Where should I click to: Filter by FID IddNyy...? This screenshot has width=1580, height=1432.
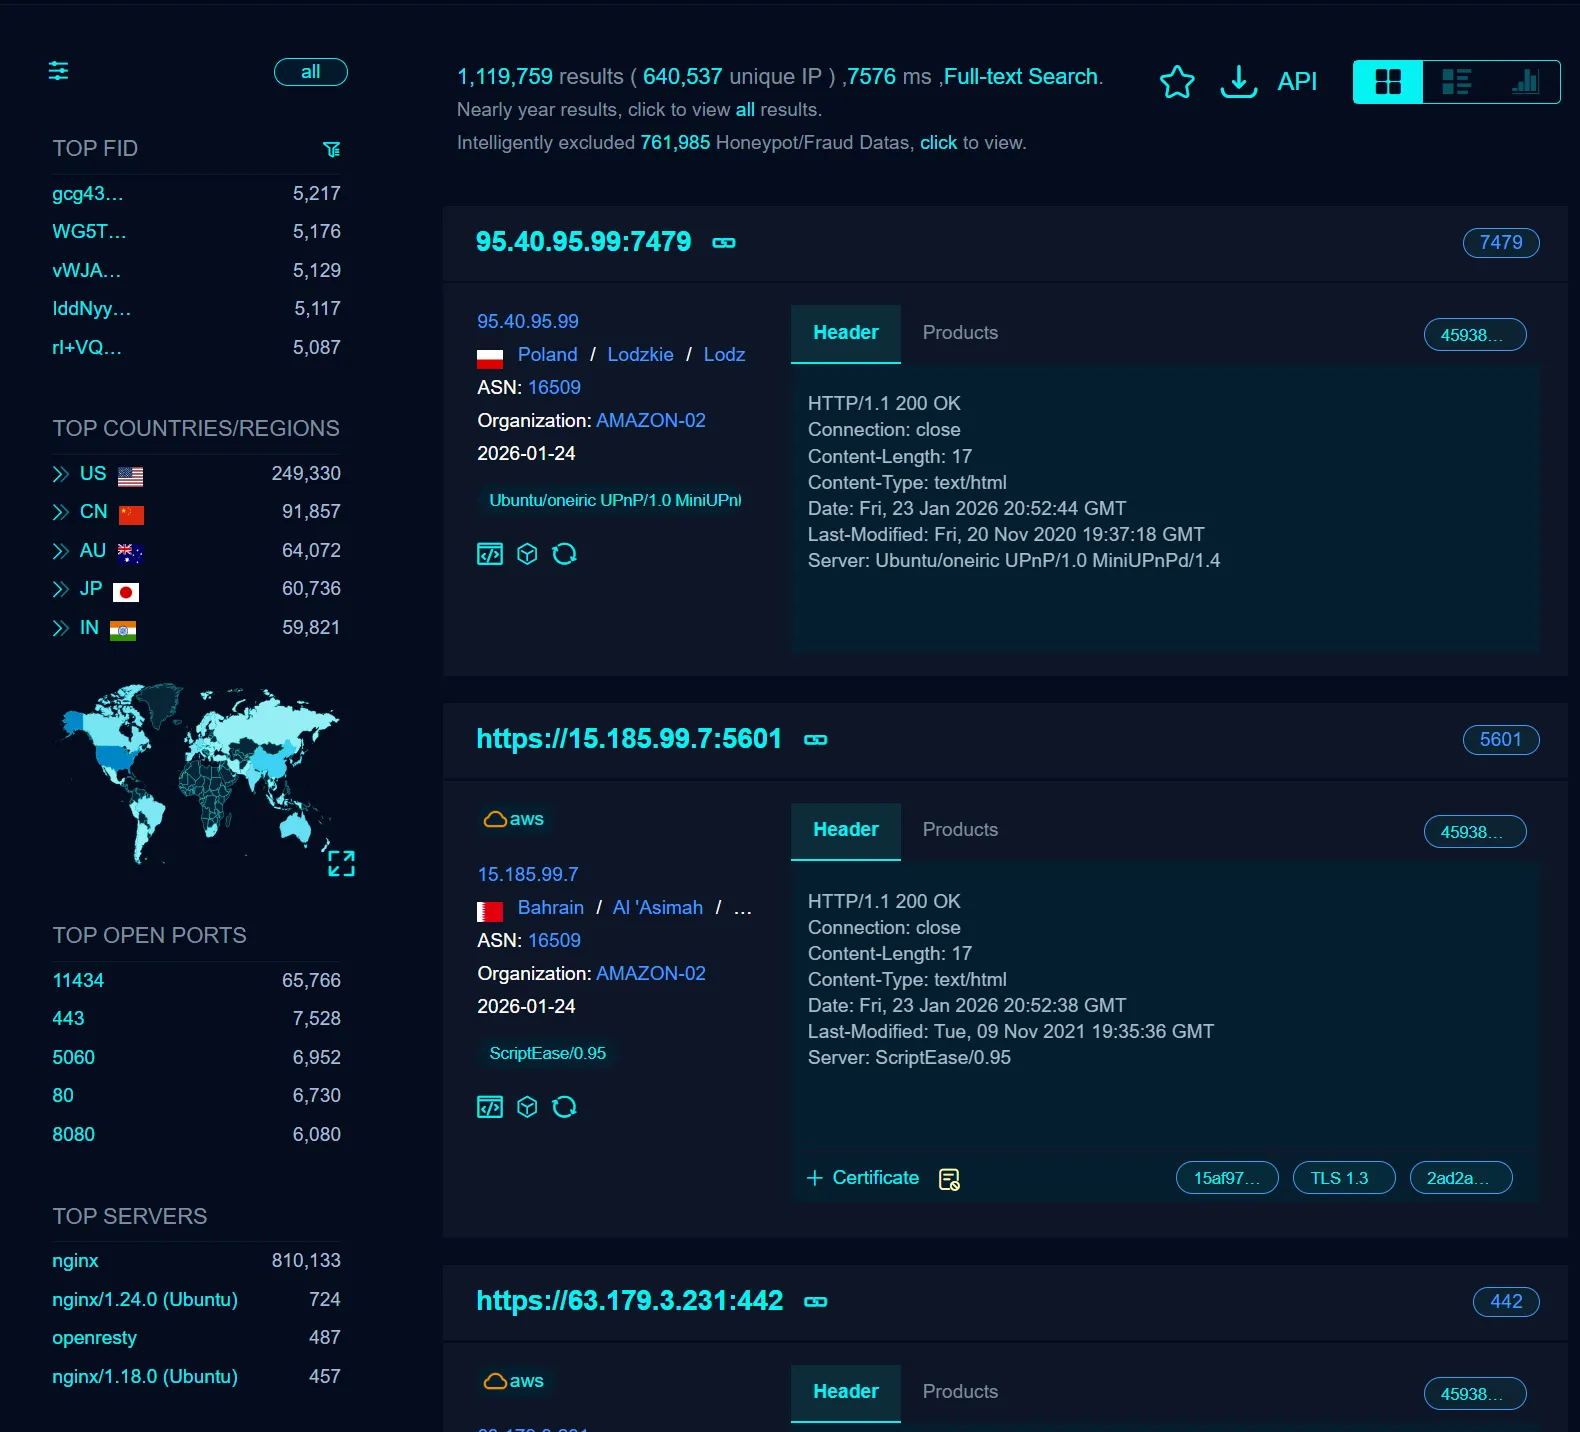coord(92,309)
